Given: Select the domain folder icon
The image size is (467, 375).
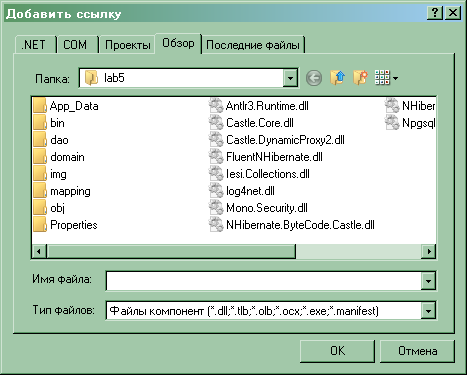Looking at the screenshot, I should (40, 157).
